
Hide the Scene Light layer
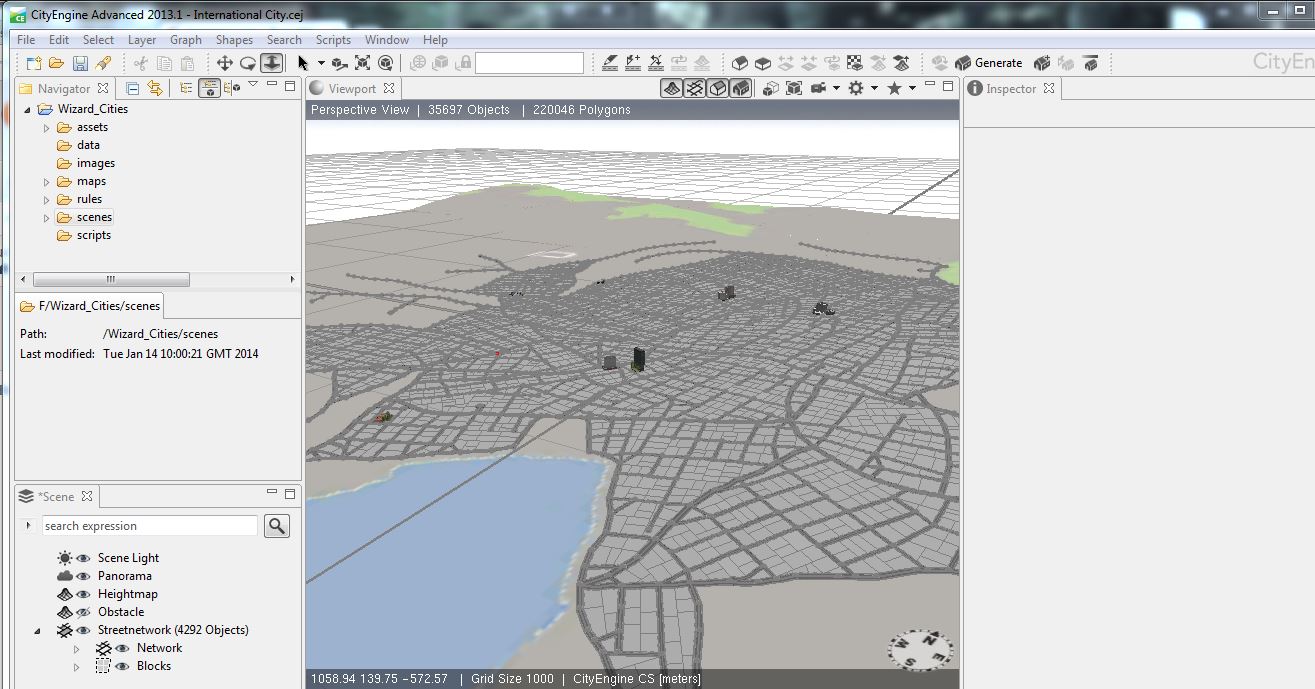coord(83,558)
